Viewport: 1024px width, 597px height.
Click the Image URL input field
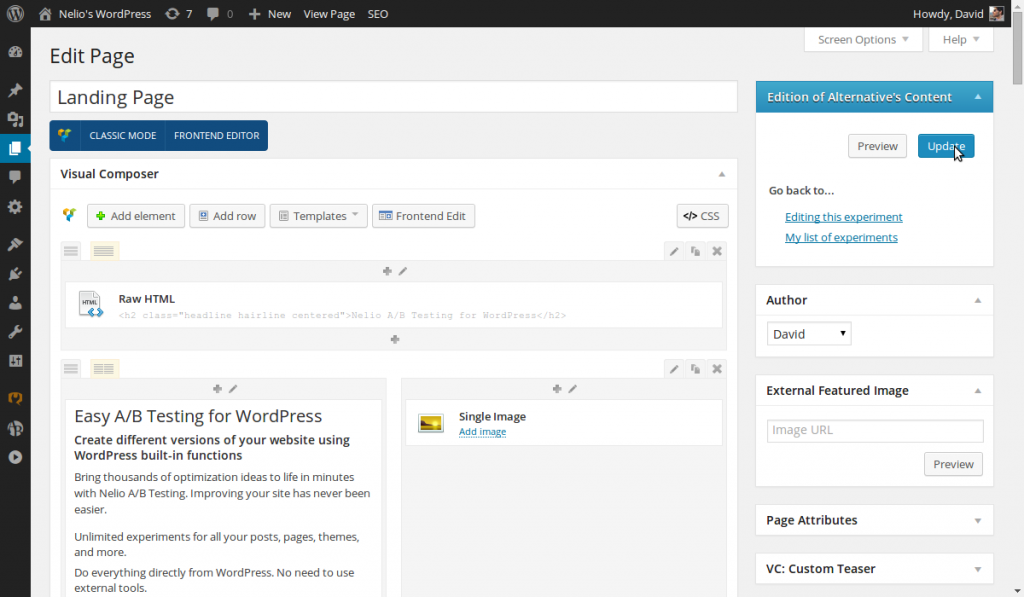[874, 429]
